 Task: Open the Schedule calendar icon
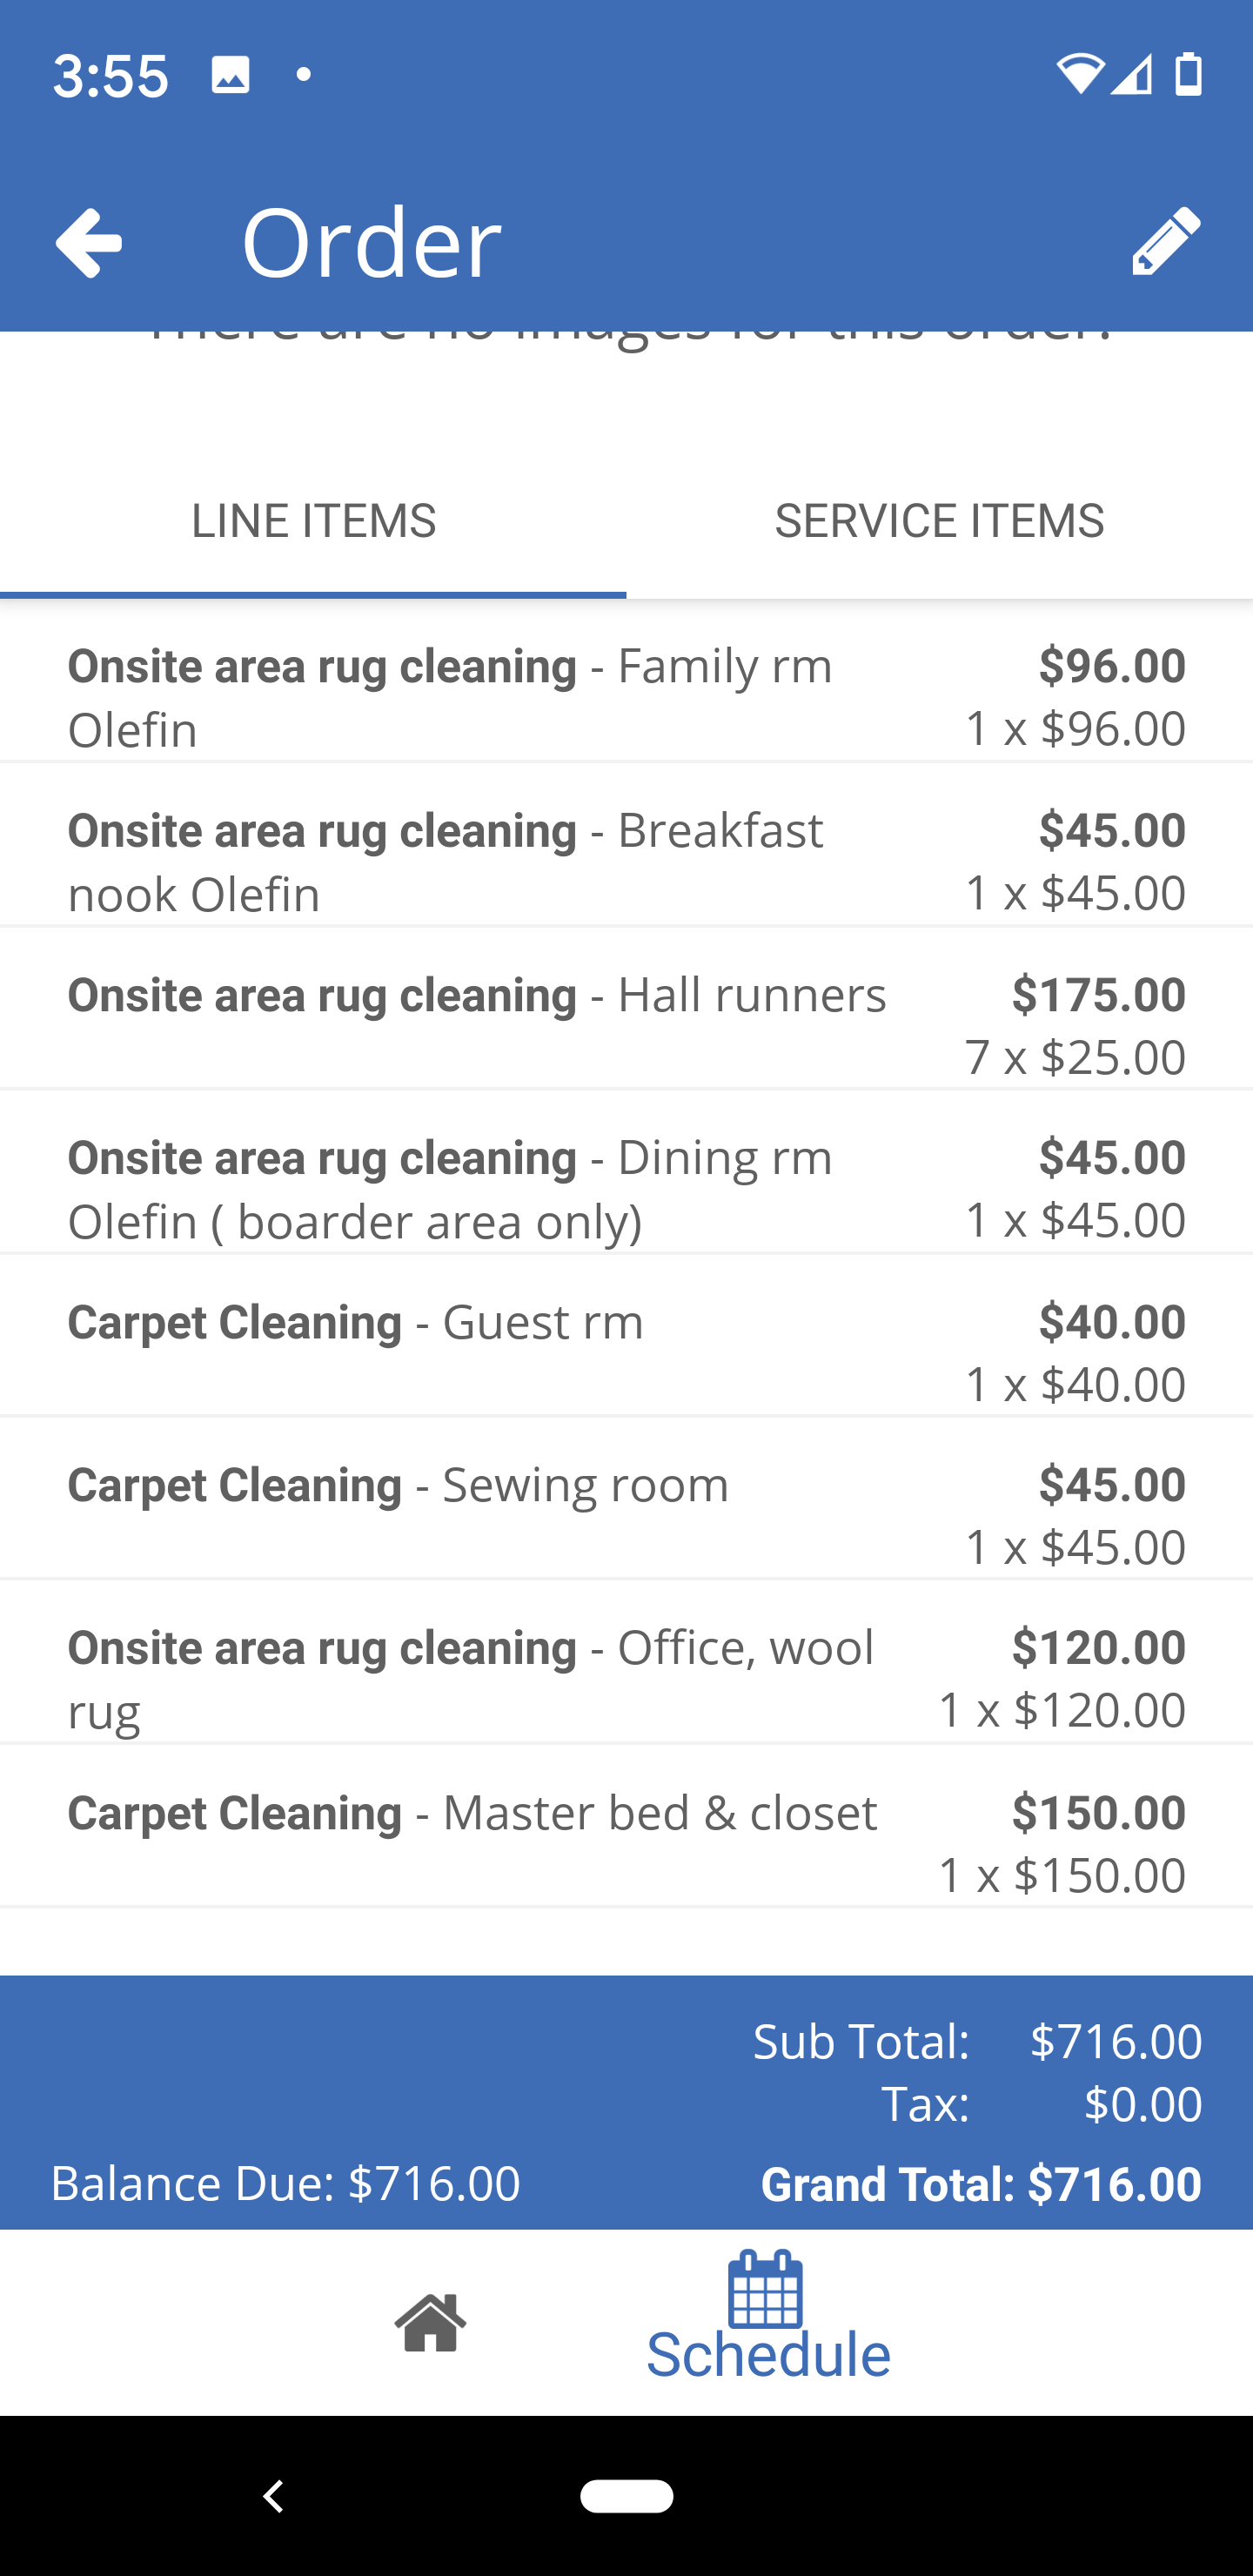766,2288
